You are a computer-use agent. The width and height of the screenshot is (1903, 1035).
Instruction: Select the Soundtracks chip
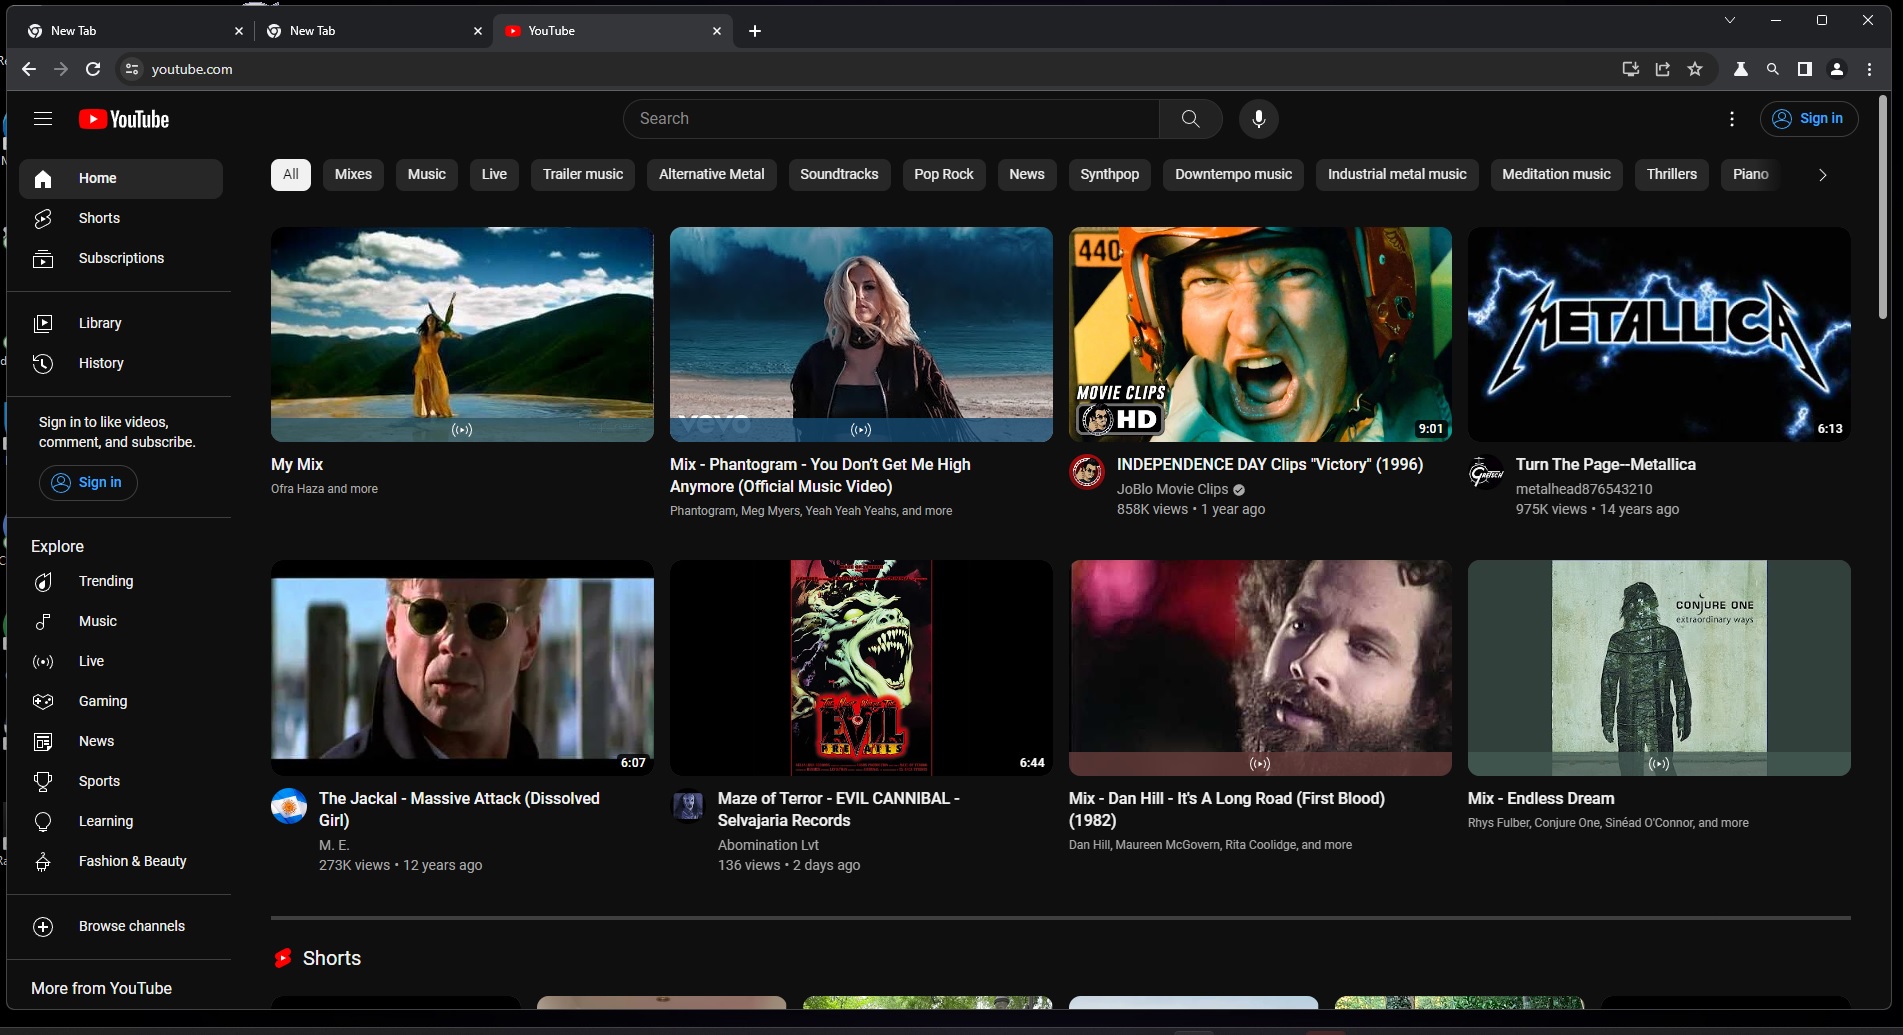click(x=839, y=174)
